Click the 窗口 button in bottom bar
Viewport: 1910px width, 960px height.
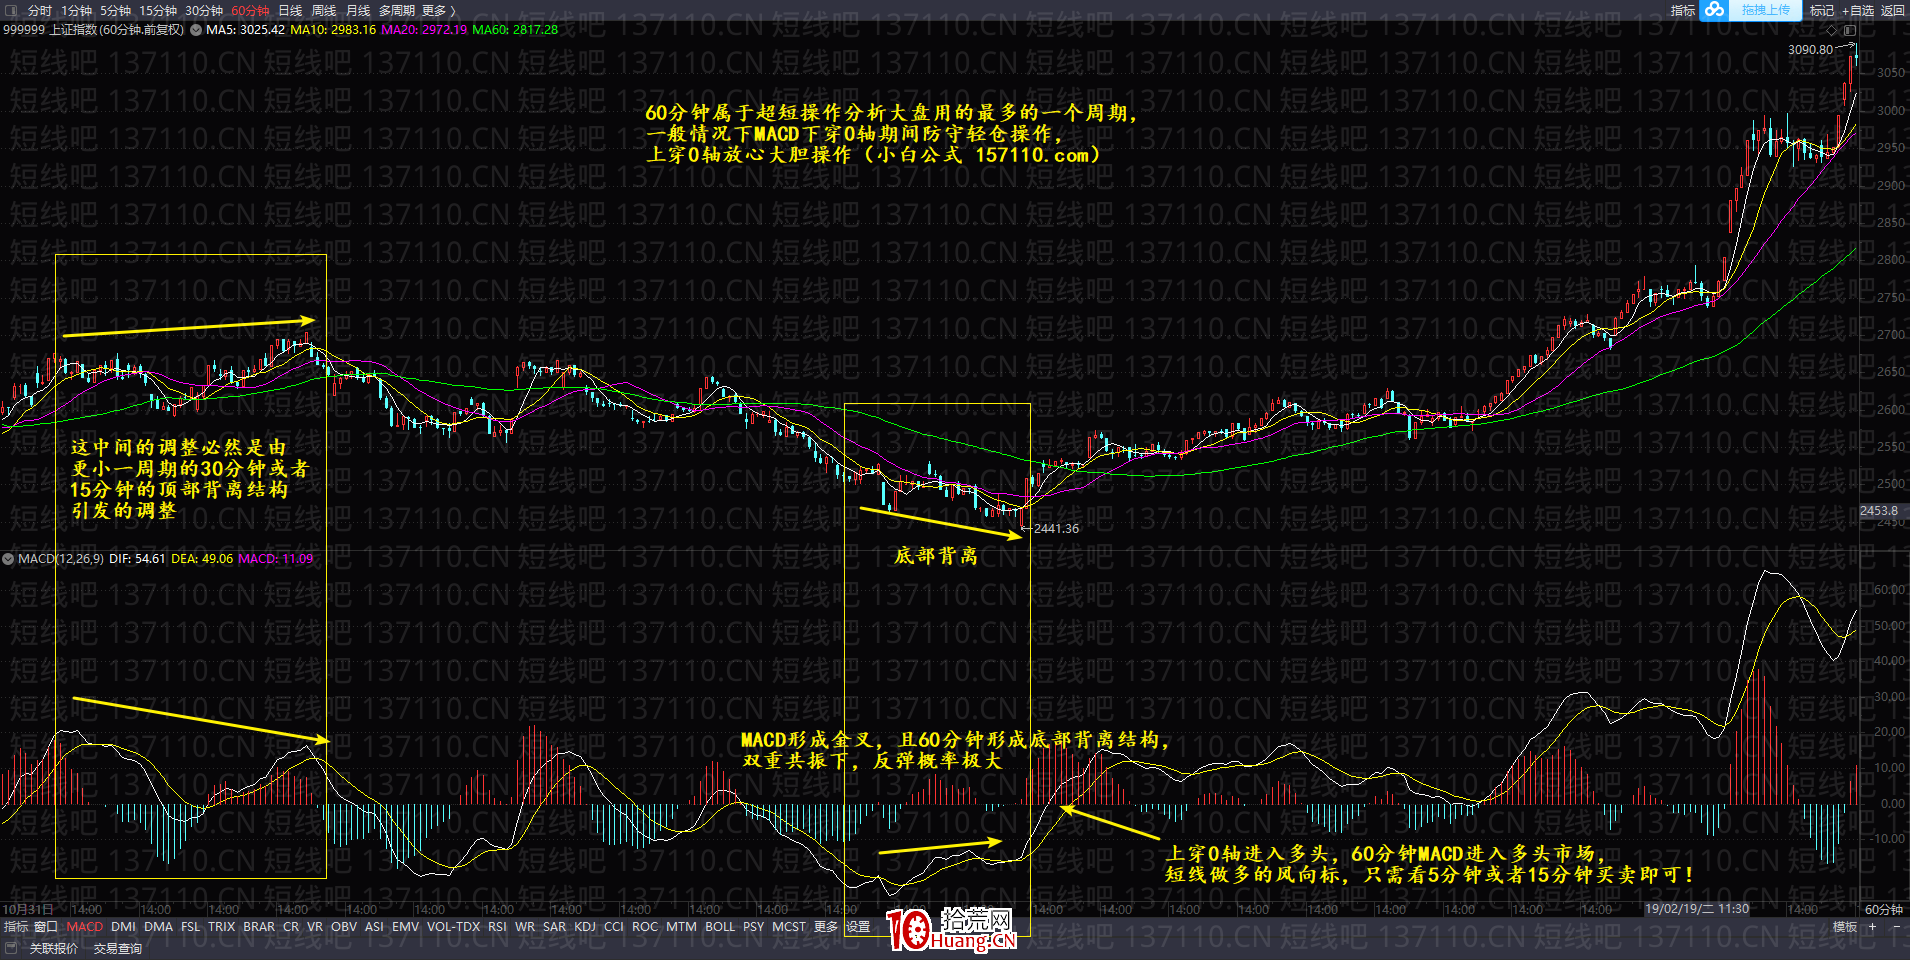46,927
